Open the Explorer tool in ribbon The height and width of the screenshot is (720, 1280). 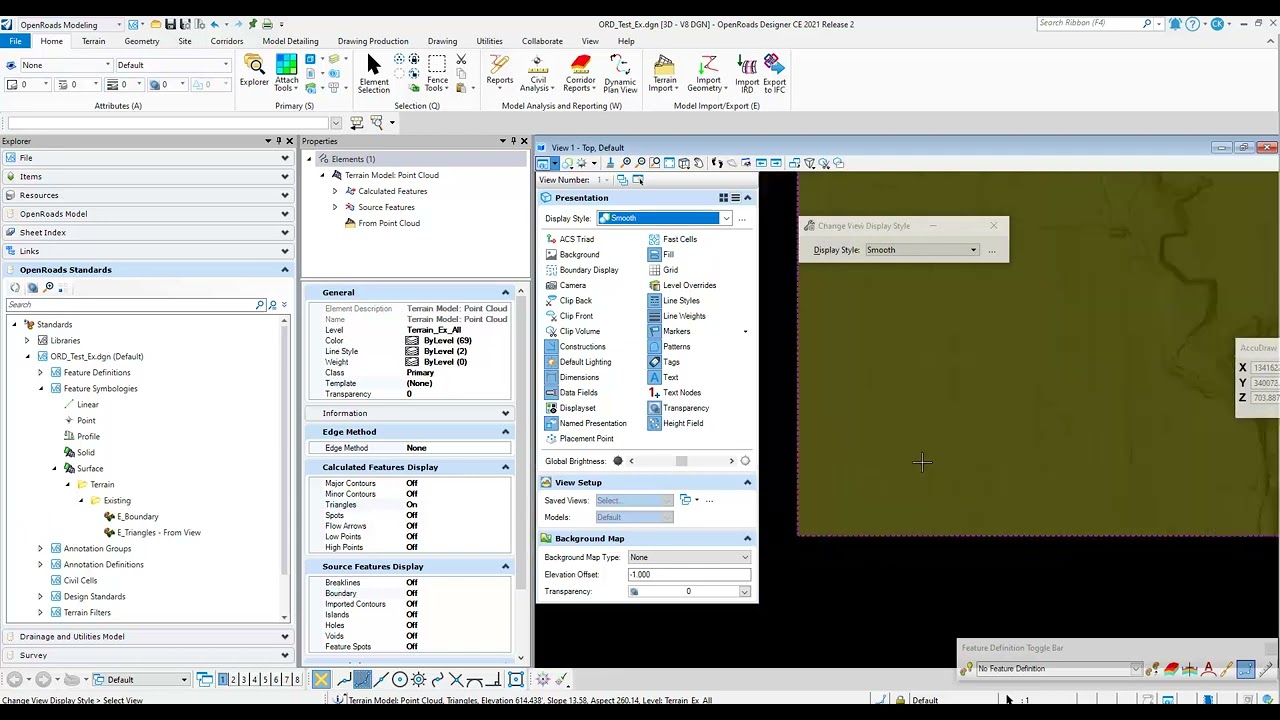click(254, 72)
